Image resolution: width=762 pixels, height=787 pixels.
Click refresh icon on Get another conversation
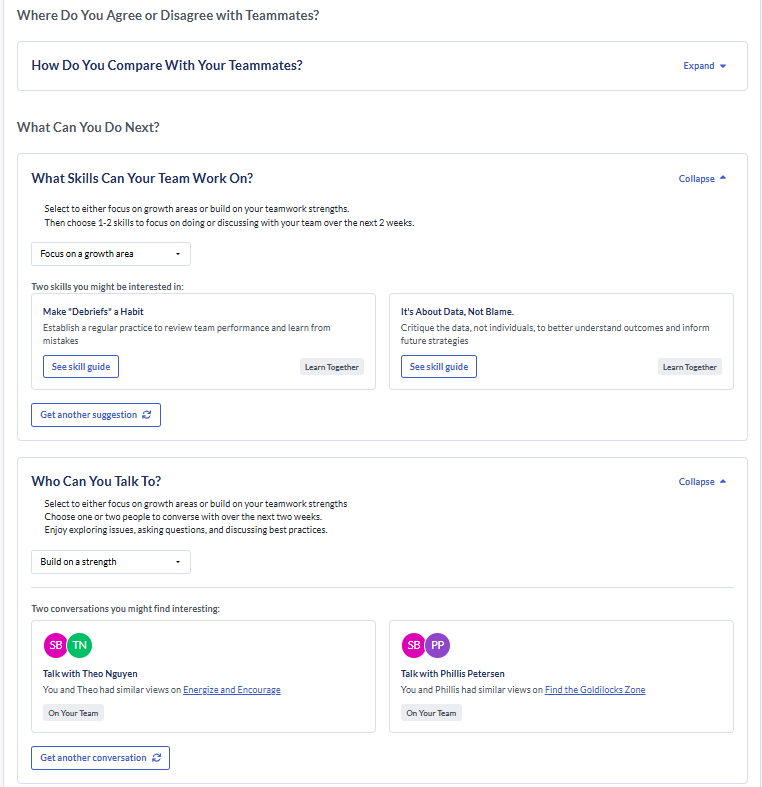pyautogui.click(x=156, y=758)
